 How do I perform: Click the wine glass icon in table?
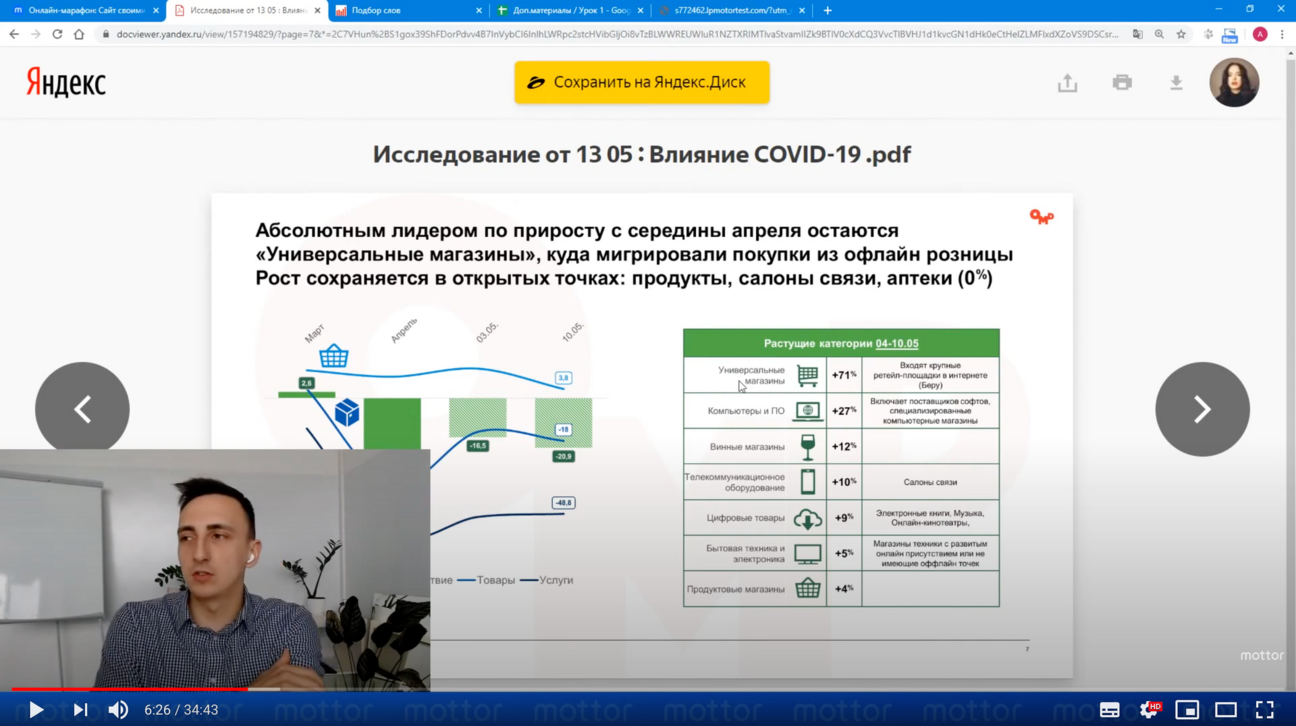tap(807, 447)
